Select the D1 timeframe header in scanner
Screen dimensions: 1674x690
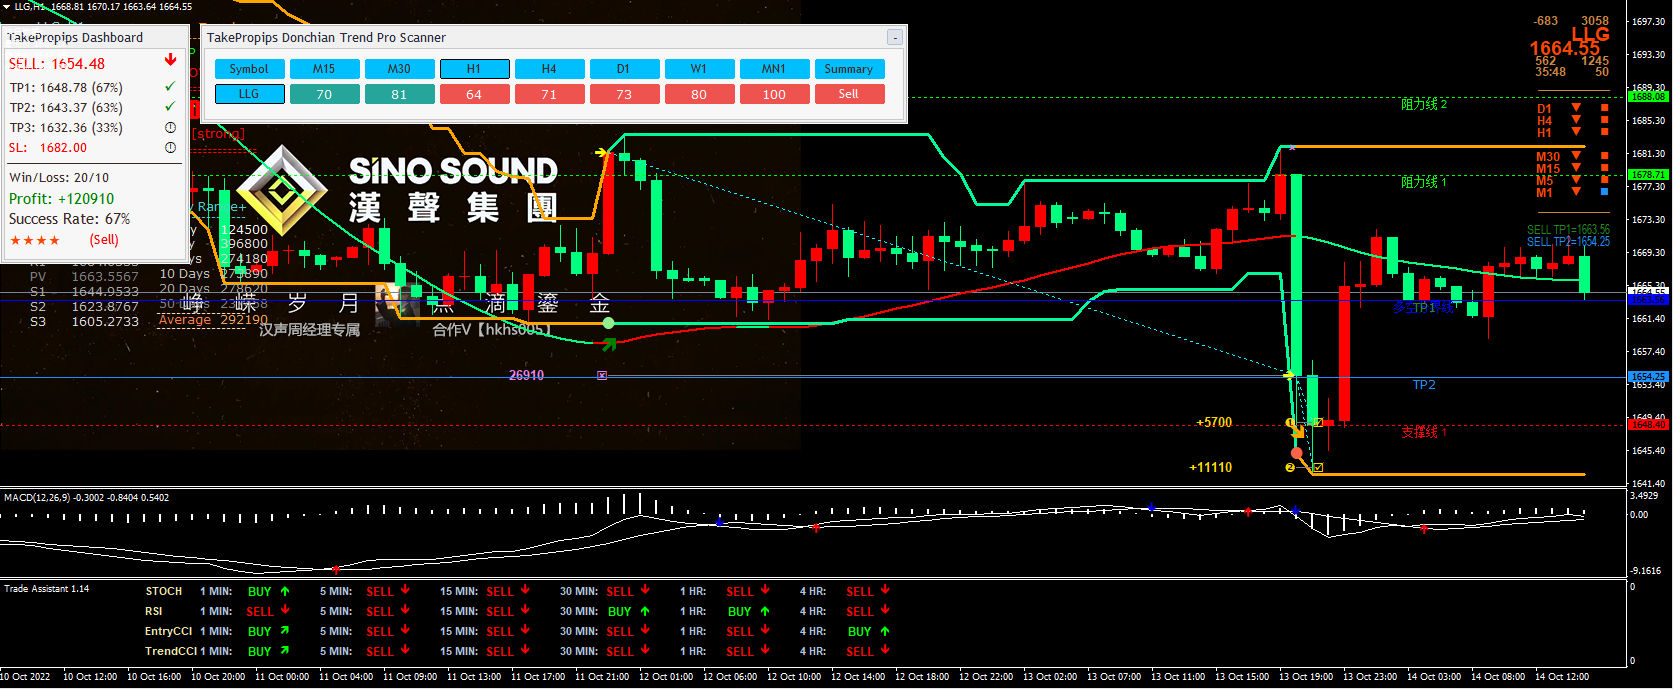624,69
